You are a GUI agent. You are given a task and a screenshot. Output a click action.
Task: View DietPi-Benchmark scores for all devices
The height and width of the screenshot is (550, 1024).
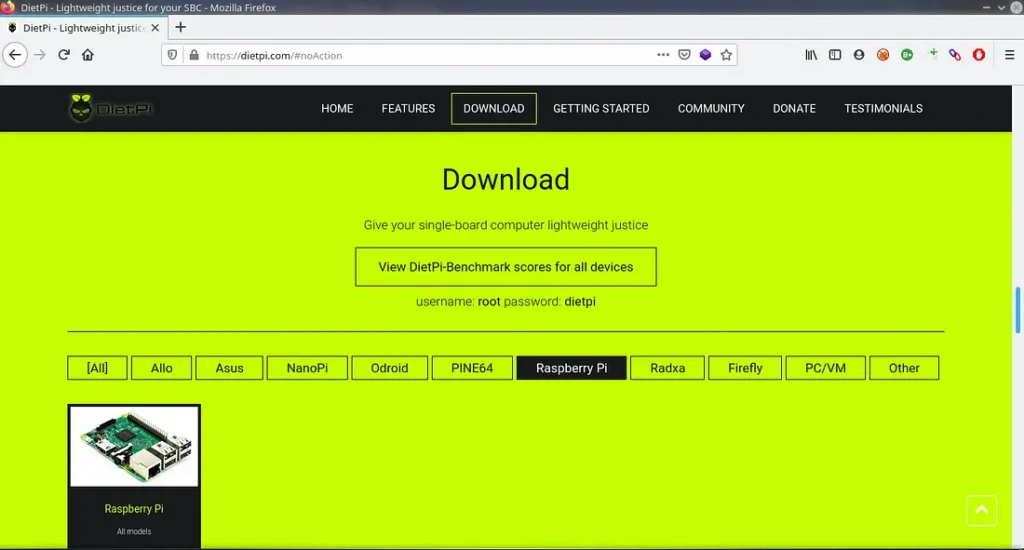[505, 267]
